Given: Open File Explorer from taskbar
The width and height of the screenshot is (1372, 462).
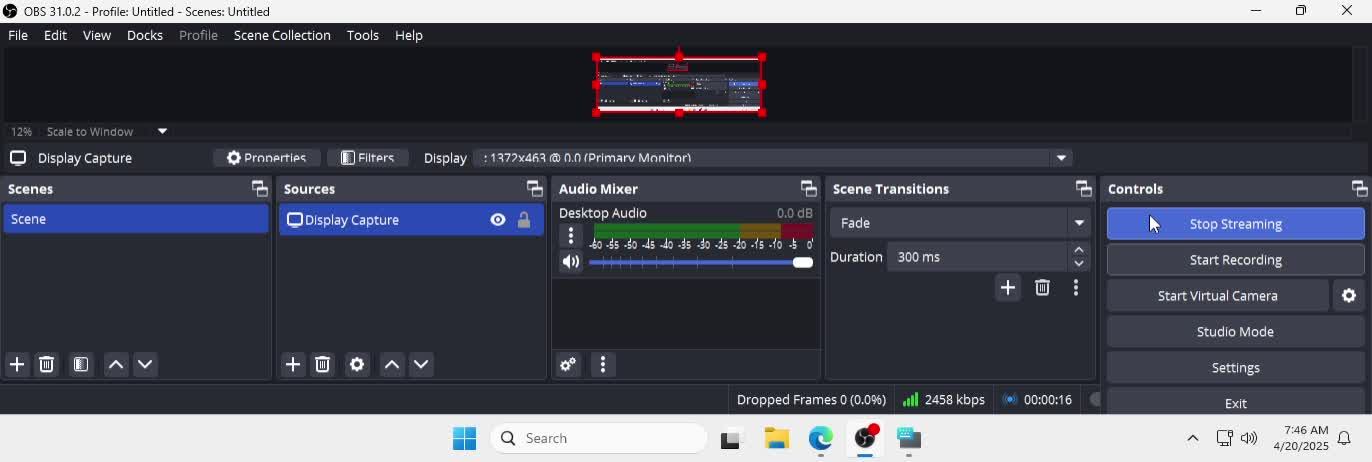Looking at the screenshot, I should click(777, 438).
